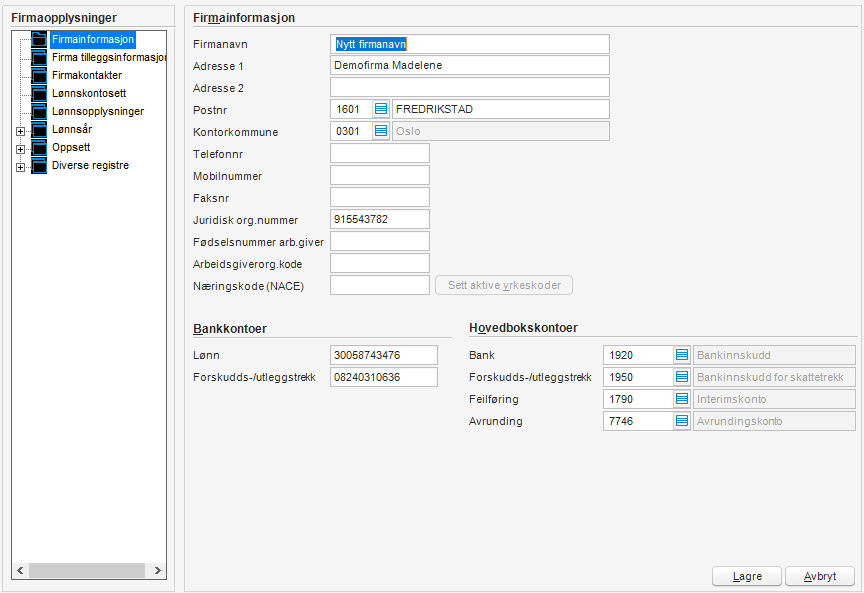
Task: Expand the Lønnsår tree node
Action: pos(20,130)
